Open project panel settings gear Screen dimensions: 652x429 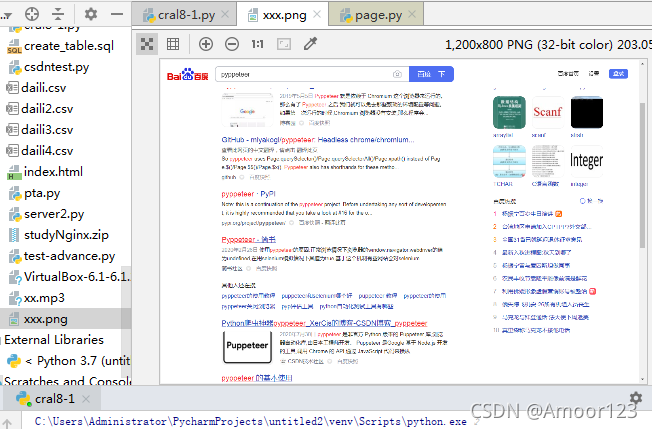coord(91,14)
